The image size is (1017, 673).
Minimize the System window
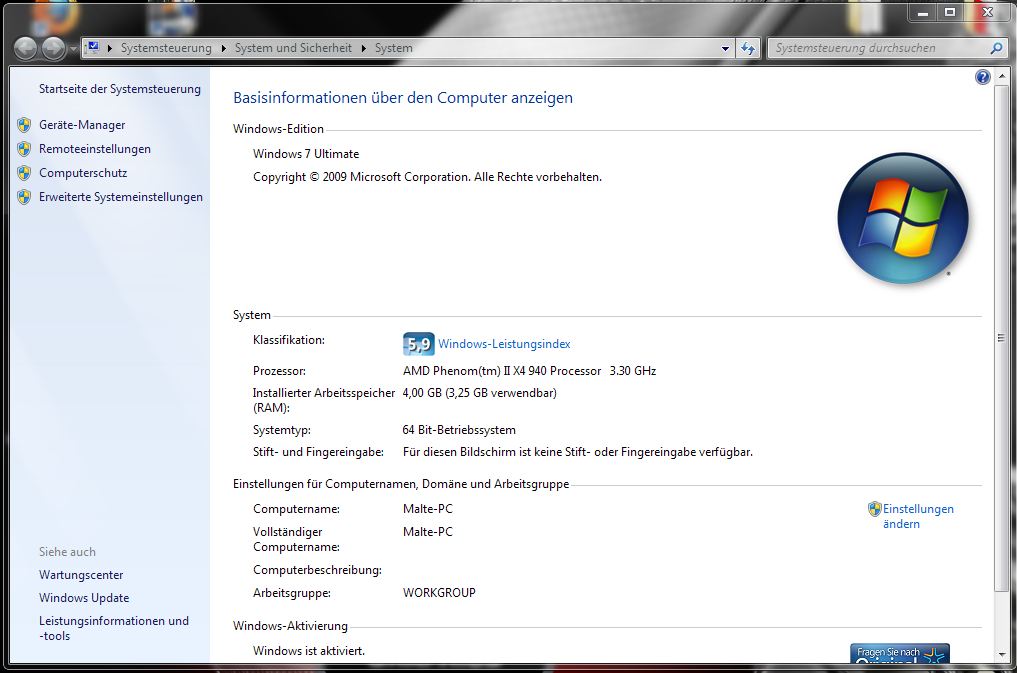923,12
